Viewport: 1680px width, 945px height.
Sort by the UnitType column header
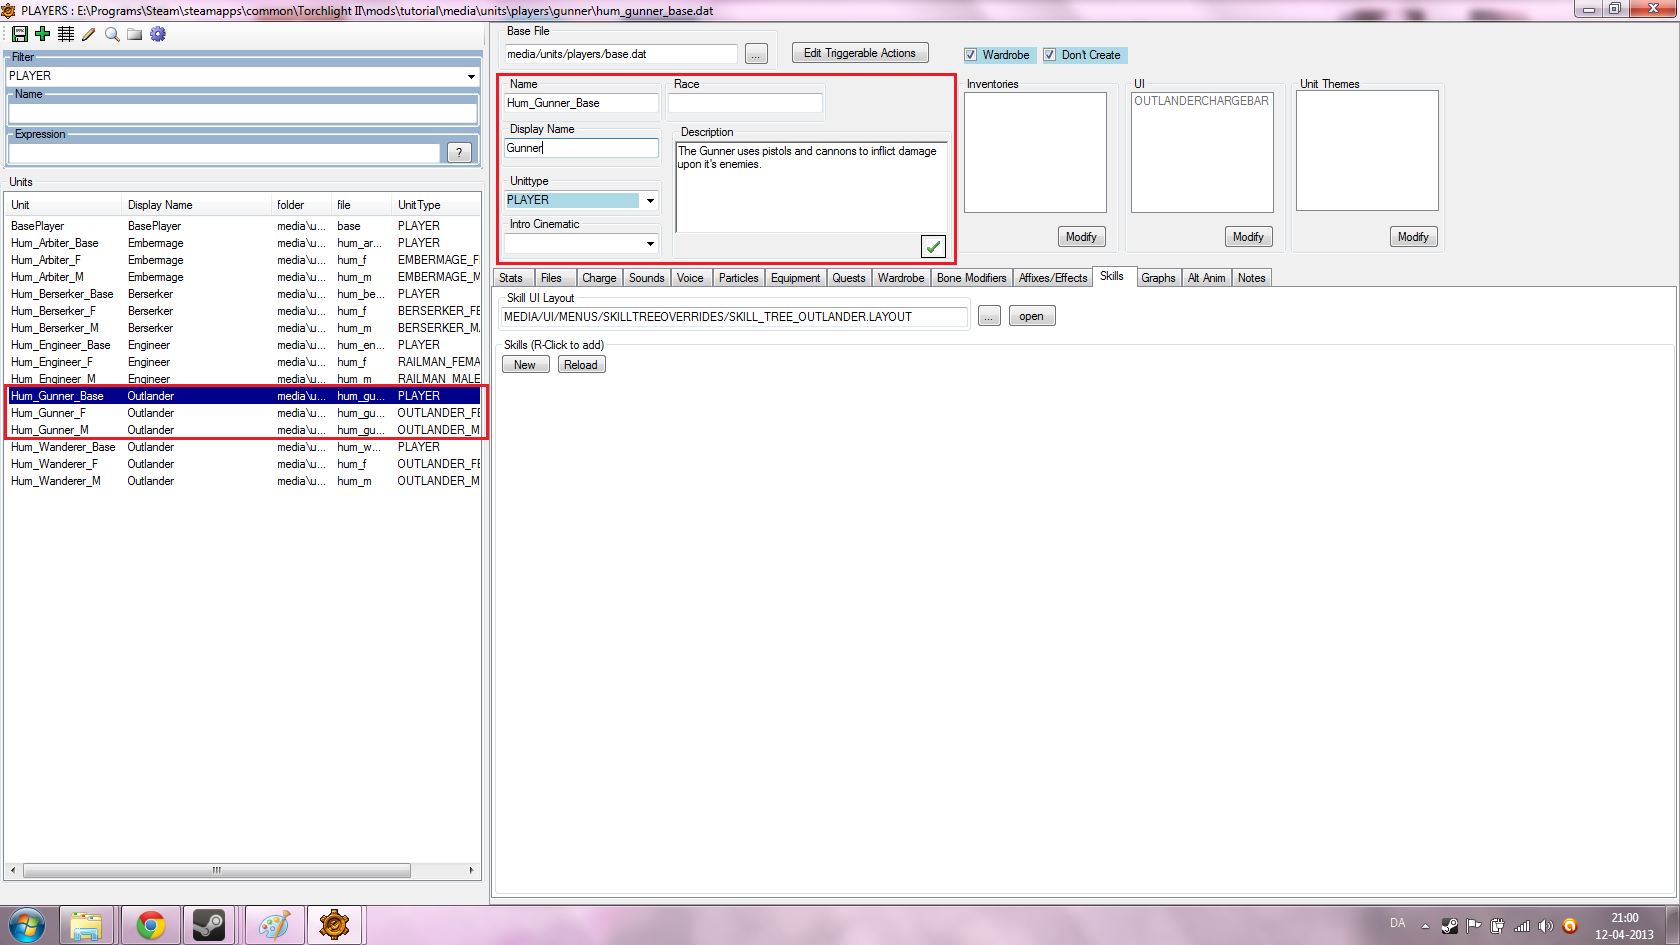[x=436, y=205]
